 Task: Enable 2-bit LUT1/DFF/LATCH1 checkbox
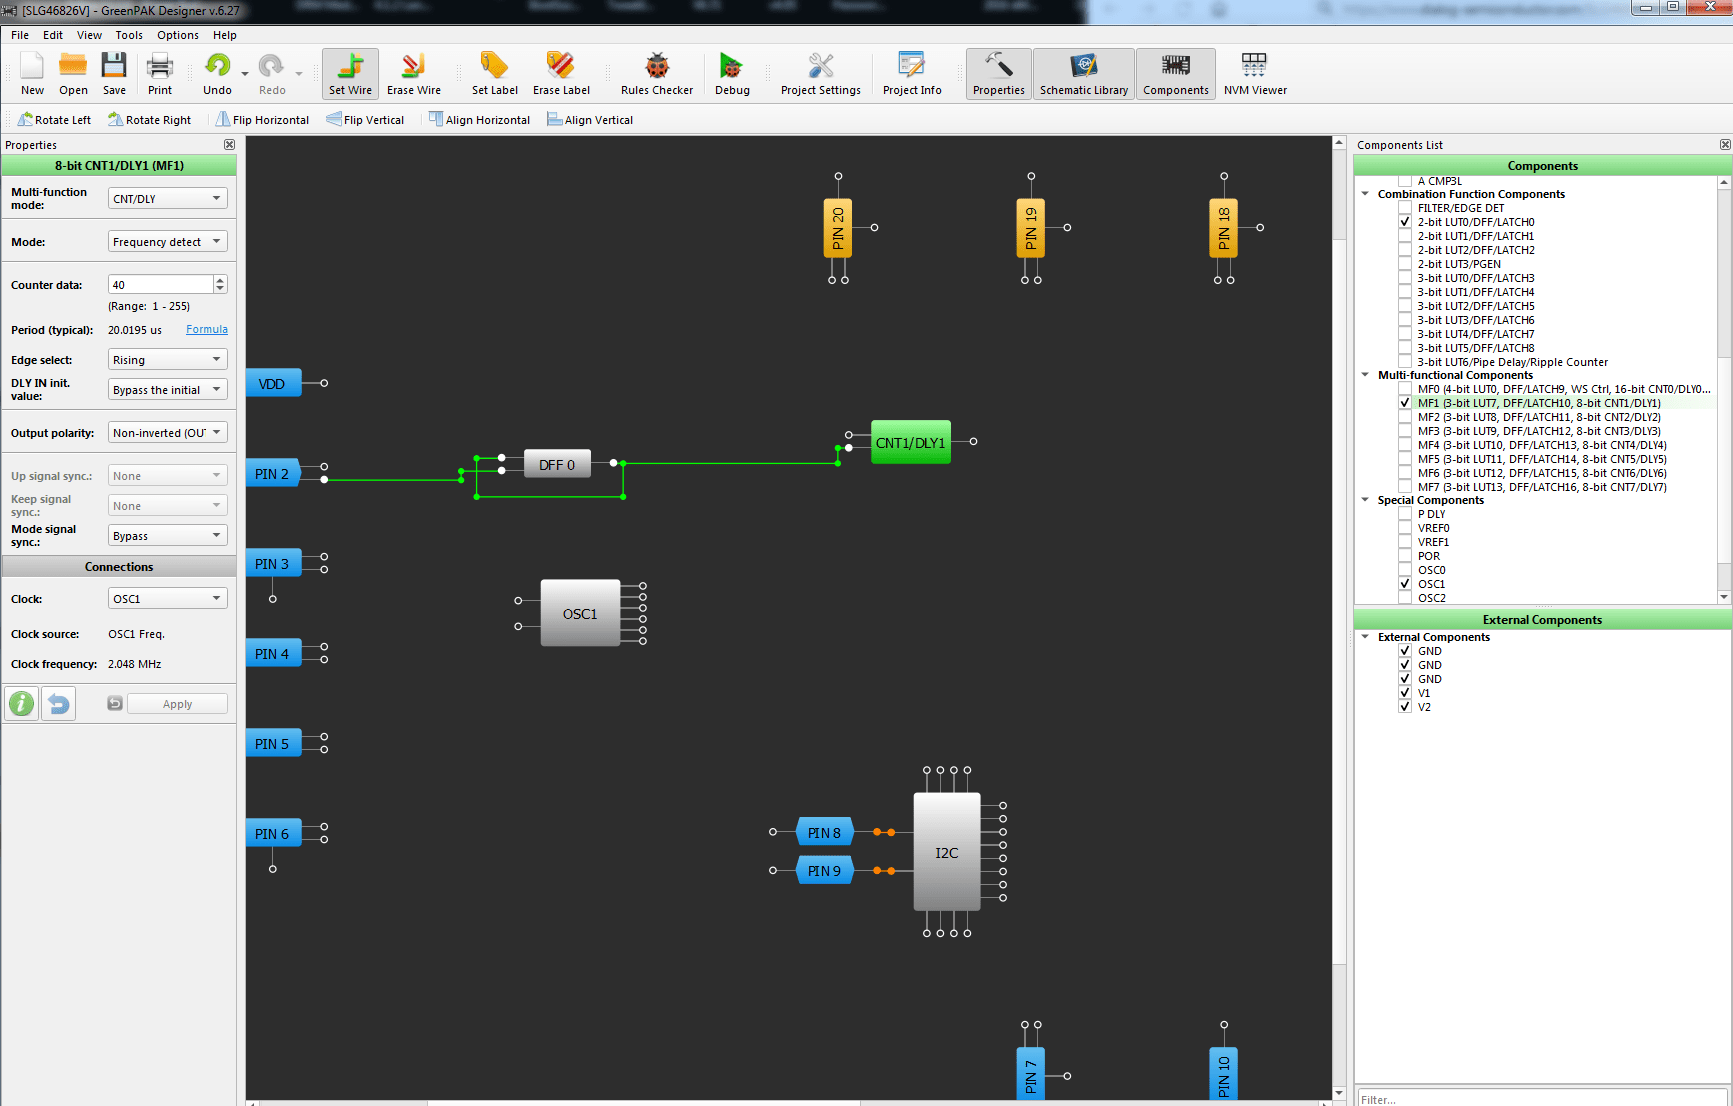[1405, 236]
